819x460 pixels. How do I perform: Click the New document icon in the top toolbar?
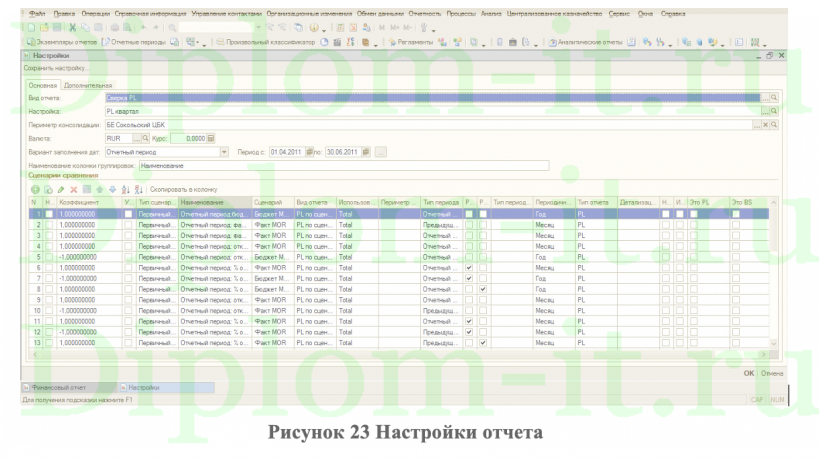tap(31, 28)
